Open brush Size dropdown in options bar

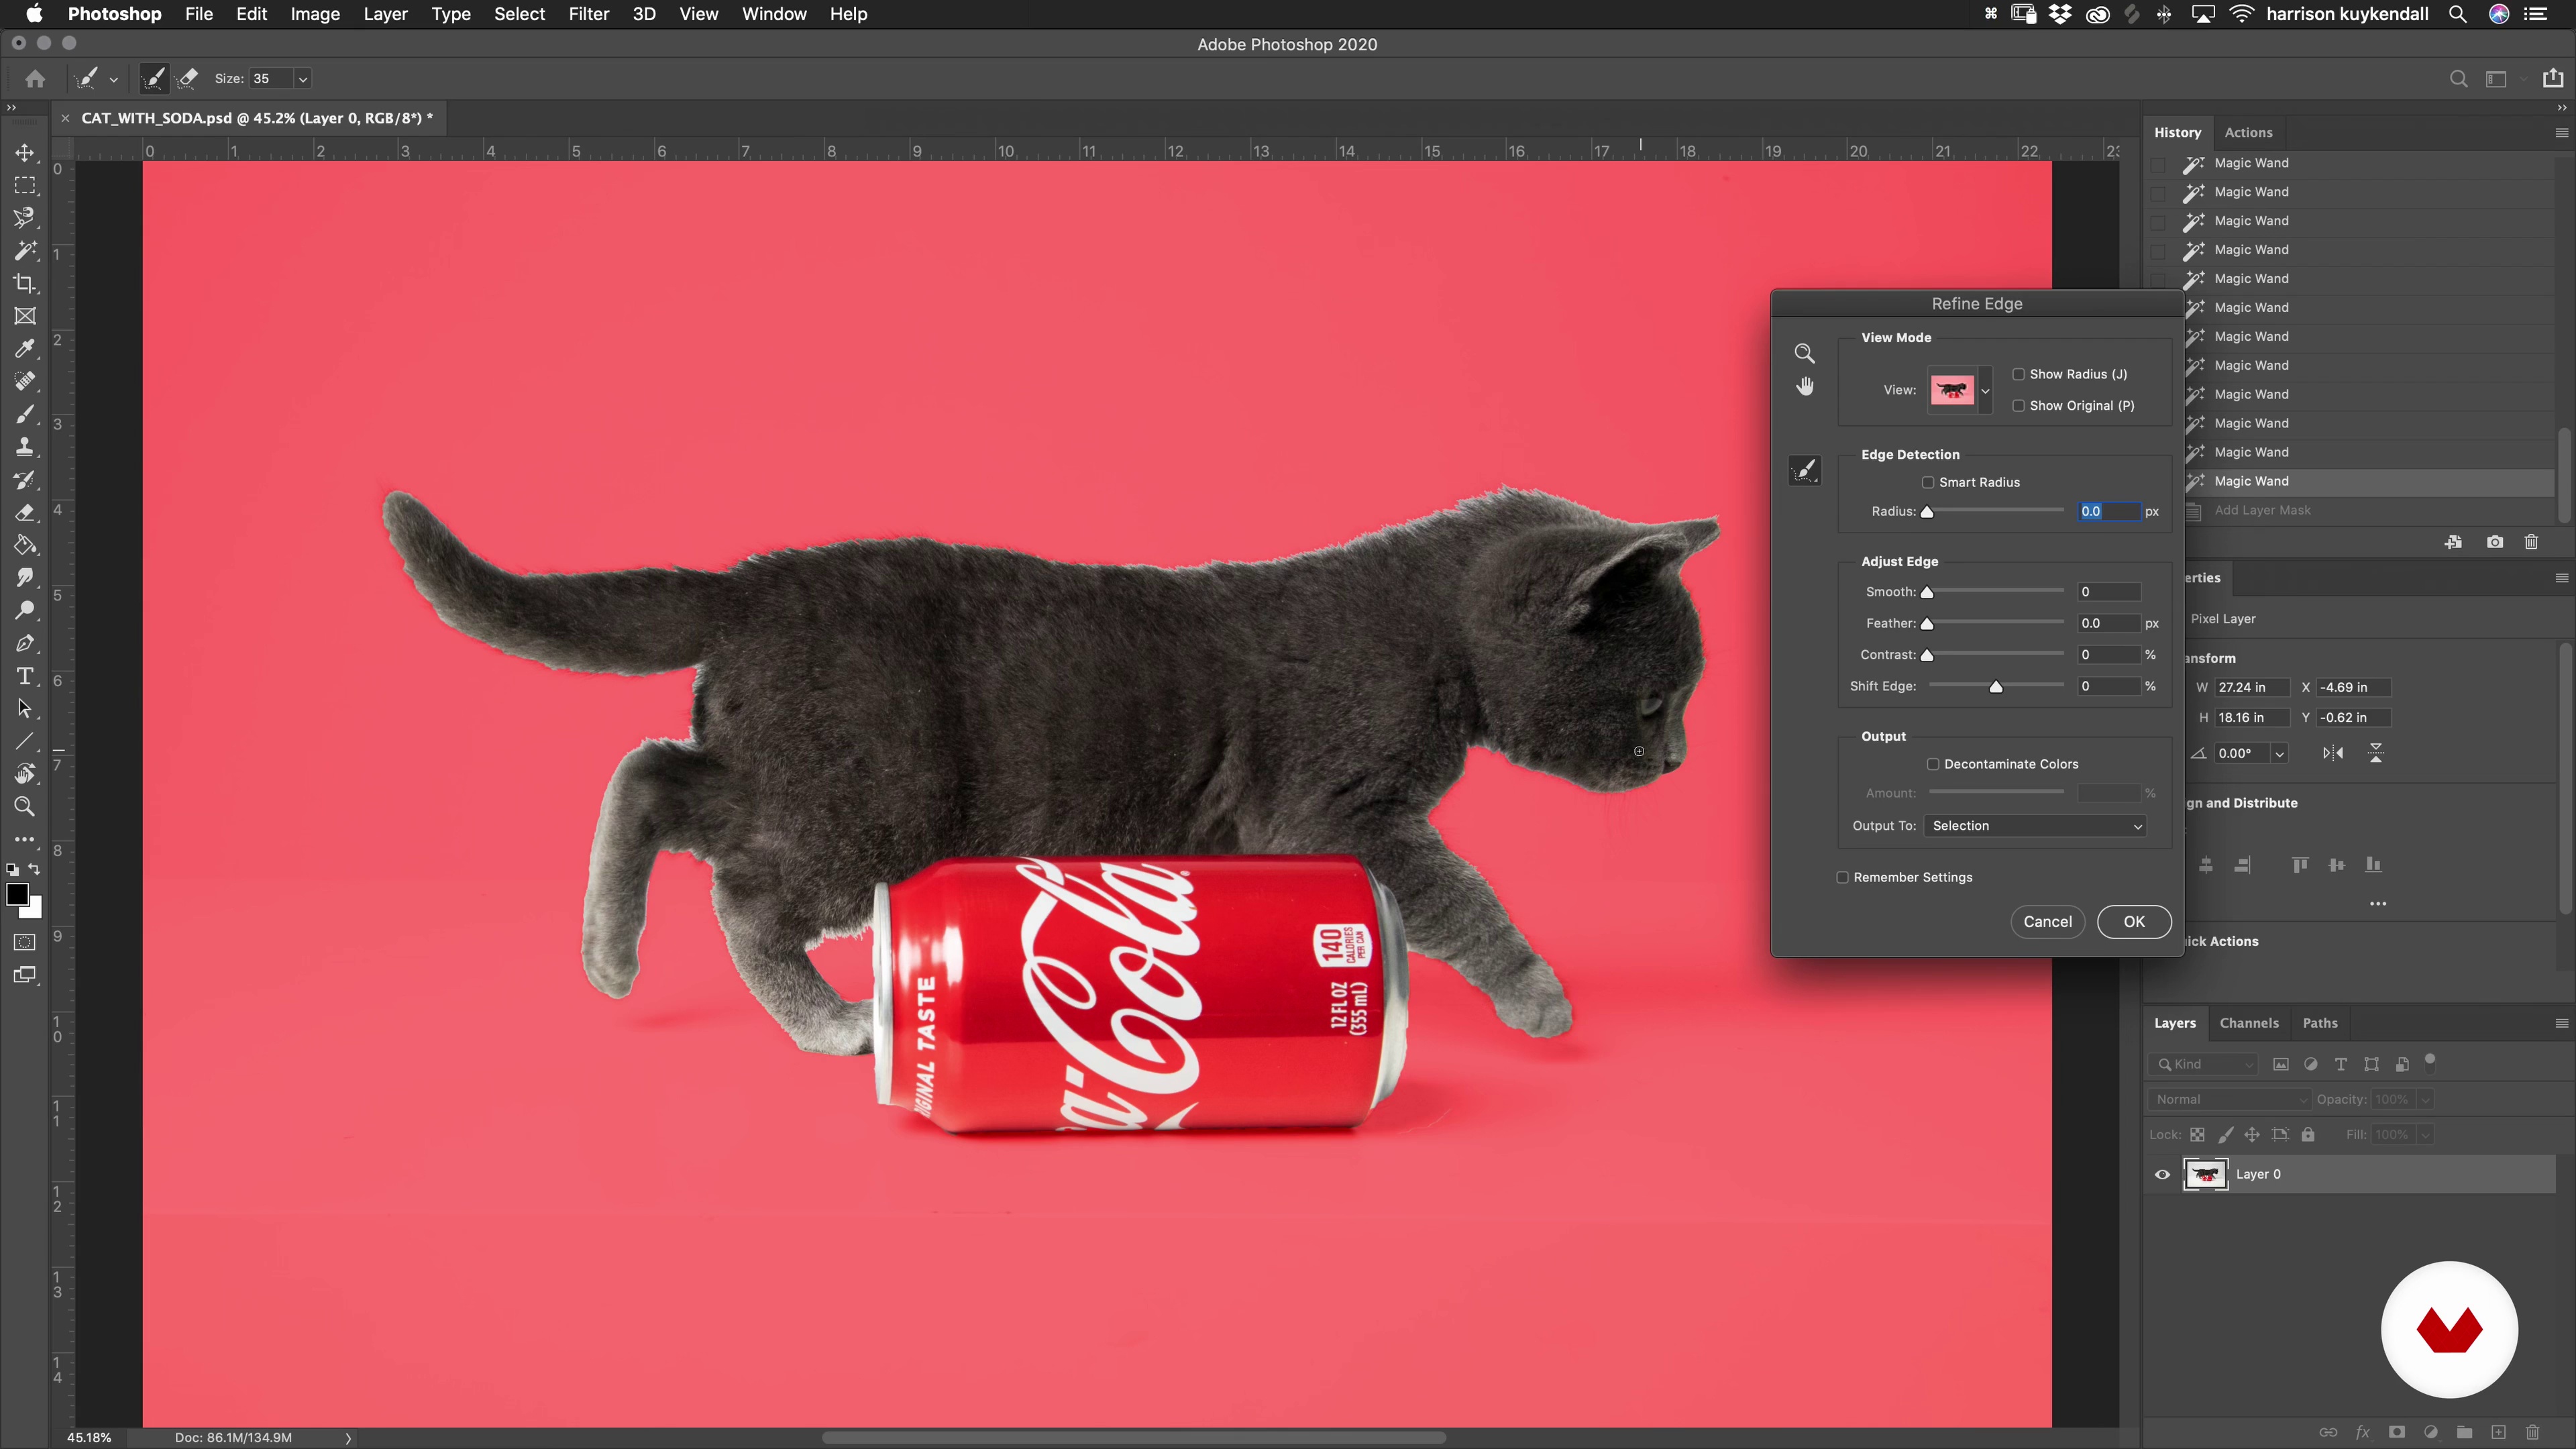coord(302,78)
